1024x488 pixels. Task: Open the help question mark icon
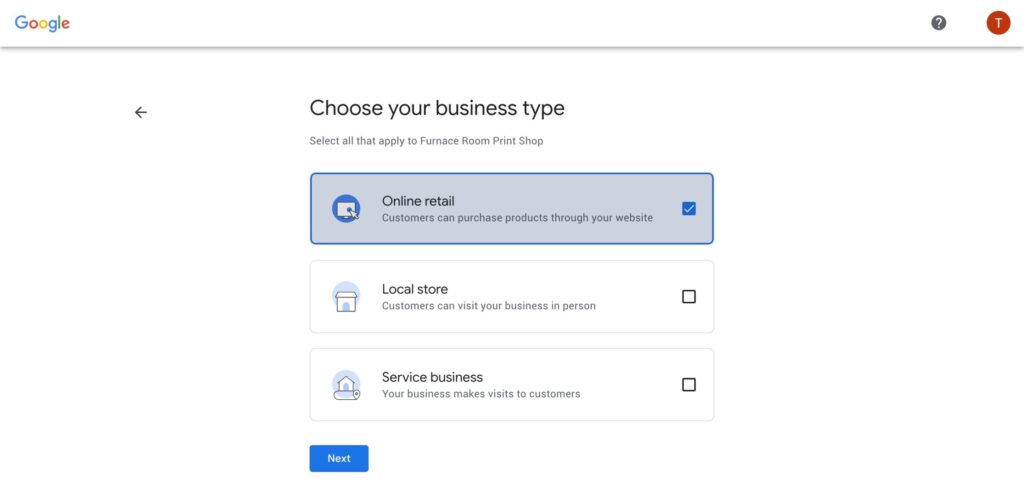point(938,24)
